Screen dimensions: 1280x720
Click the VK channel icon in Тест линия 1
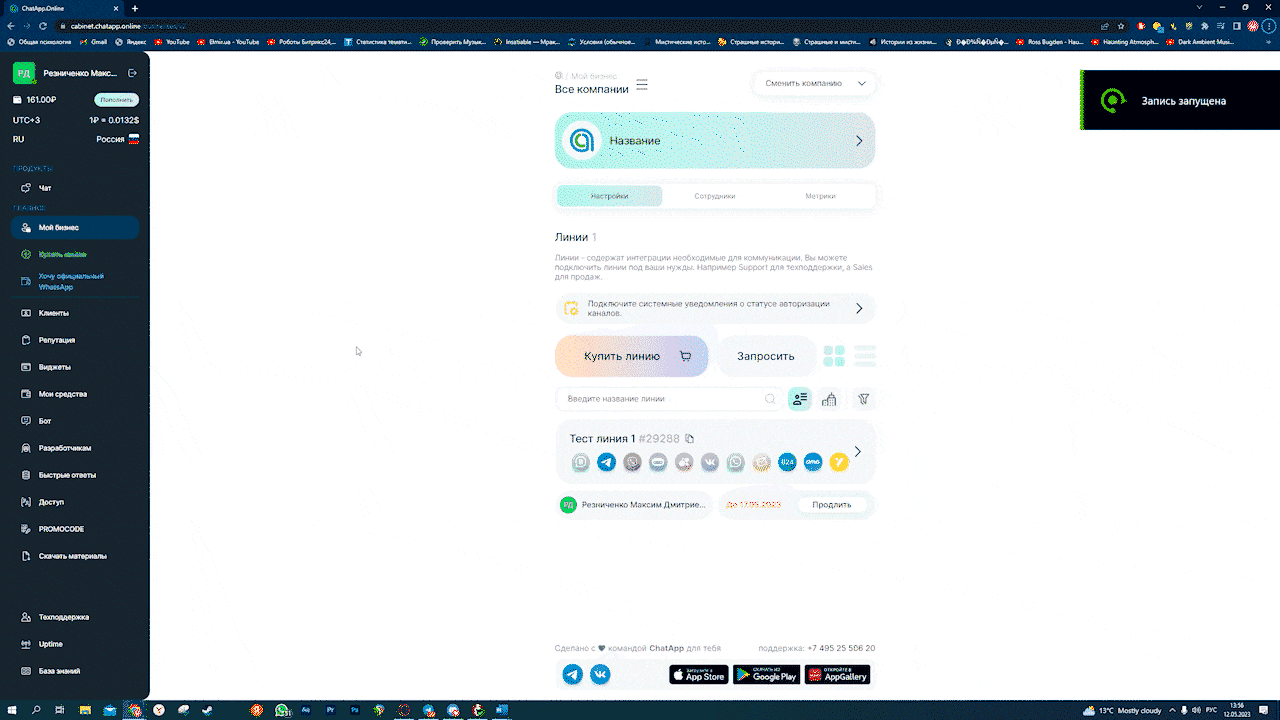pos(710,462)
